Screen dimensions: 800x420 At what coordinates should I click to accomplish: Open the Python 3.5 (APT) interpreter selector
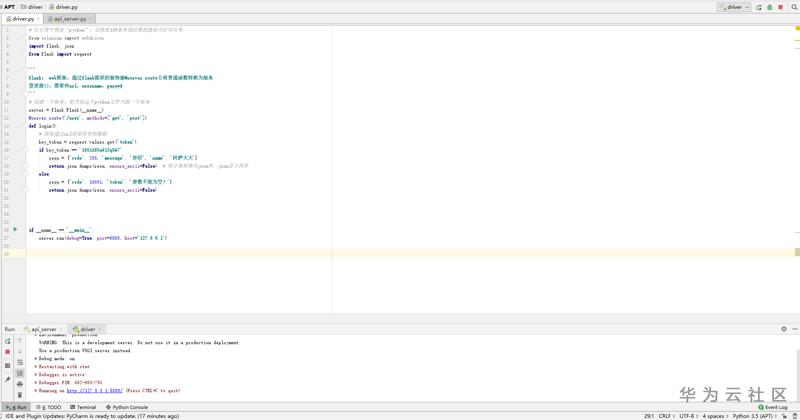755,416
